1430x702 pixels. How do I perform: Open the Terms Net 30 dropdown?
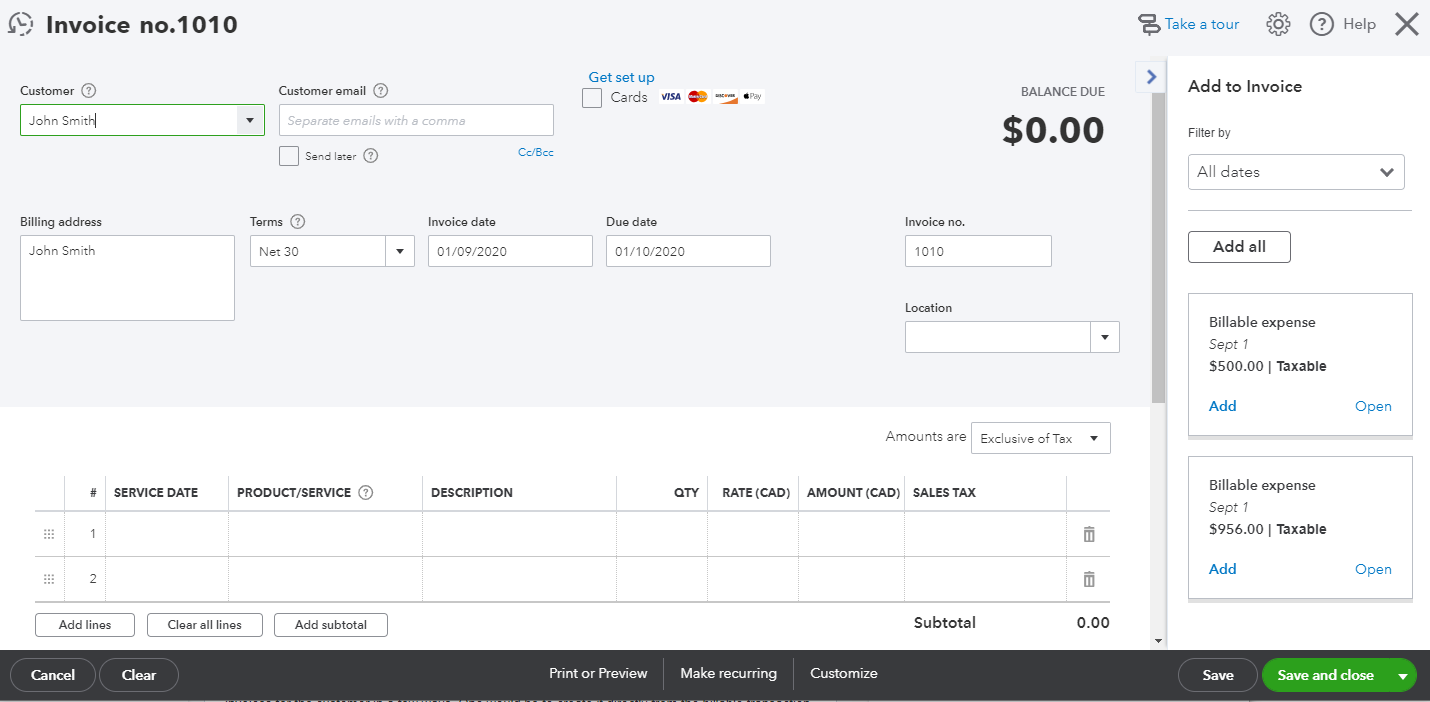pyautogui.click(x=400, y=251)
